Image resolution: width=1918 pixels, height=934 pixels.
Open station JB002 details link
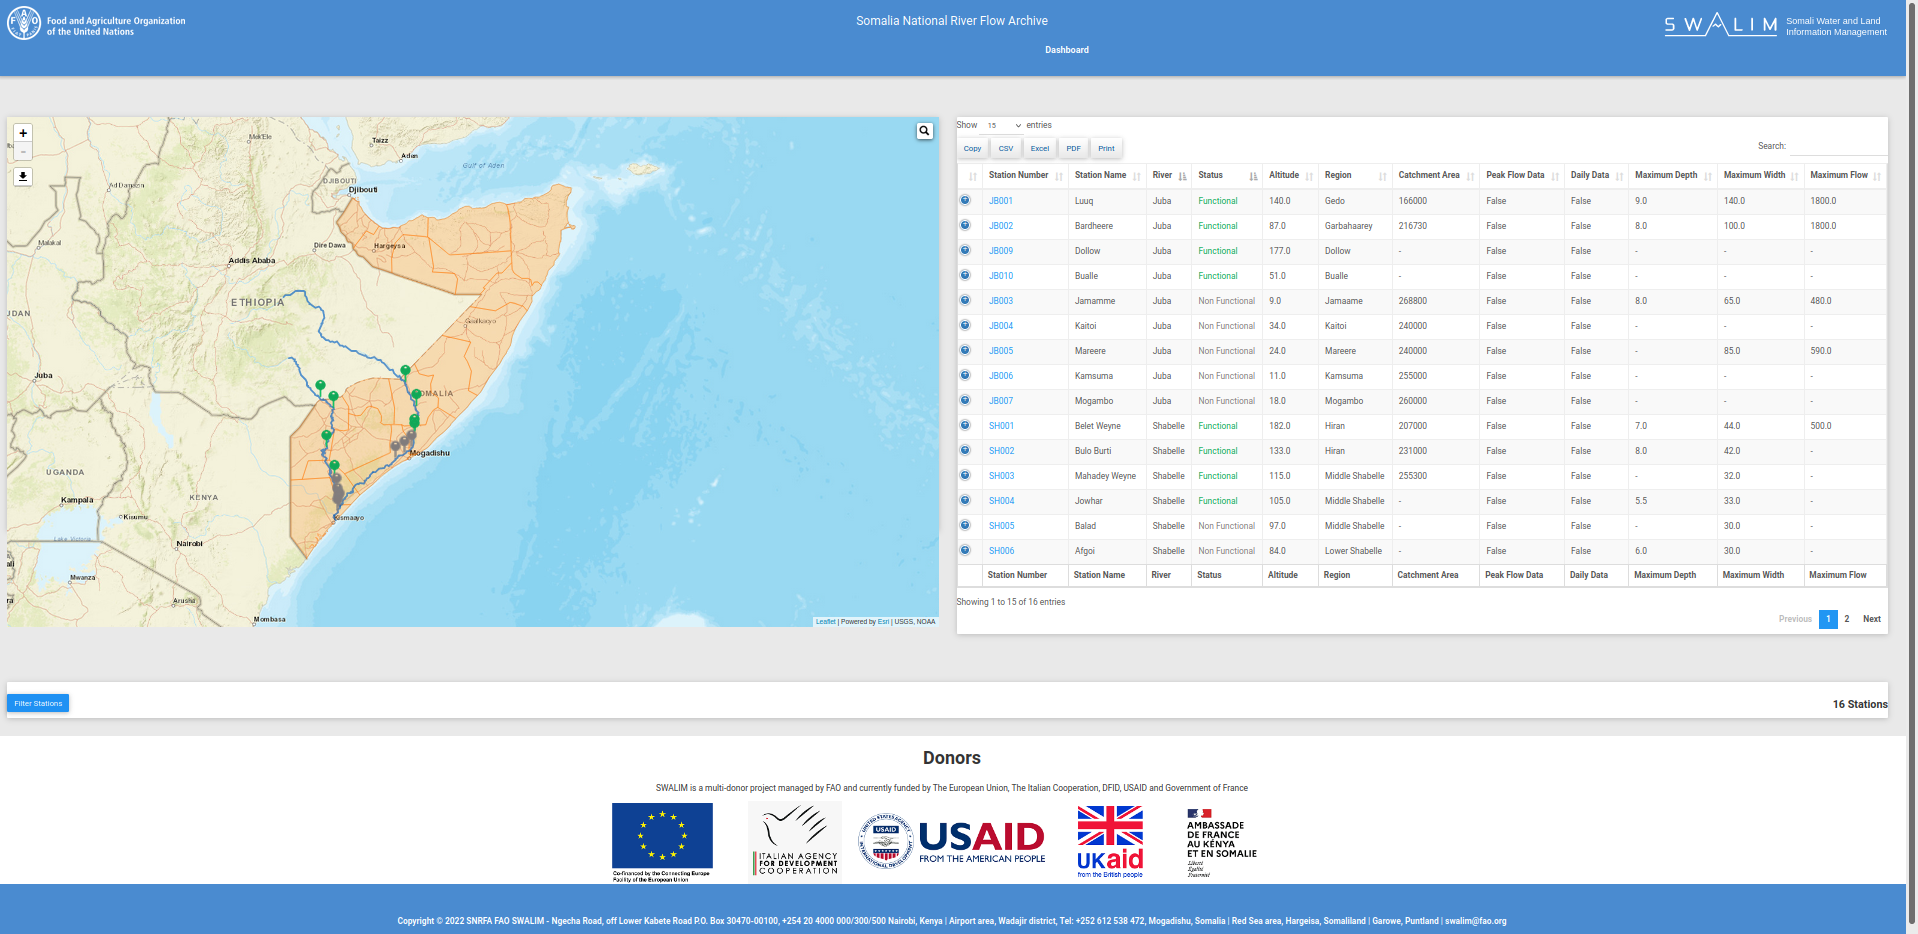[x=1000, y=225]
